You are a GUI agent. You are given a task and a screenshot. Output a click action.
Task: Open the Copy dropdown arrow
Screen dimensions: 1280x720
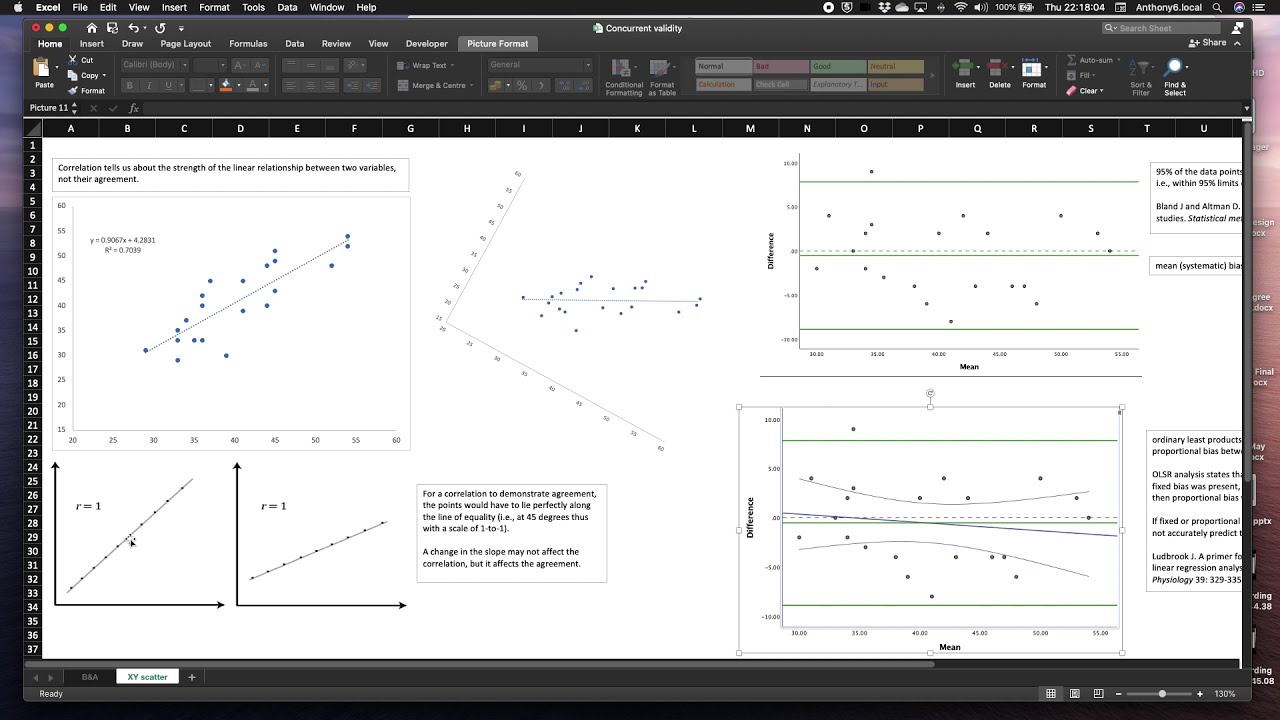pos(104,75)
